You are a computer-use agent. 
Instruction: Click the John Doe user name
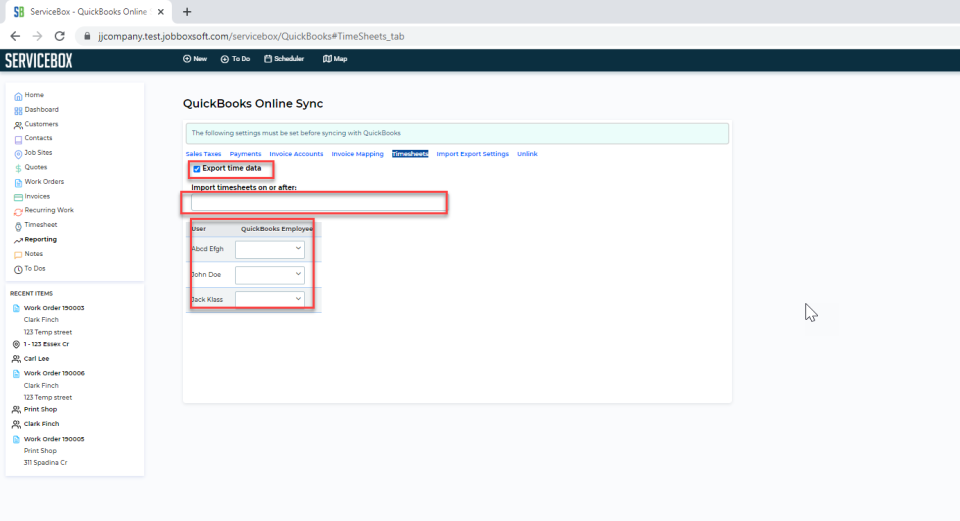coord(206,275)
